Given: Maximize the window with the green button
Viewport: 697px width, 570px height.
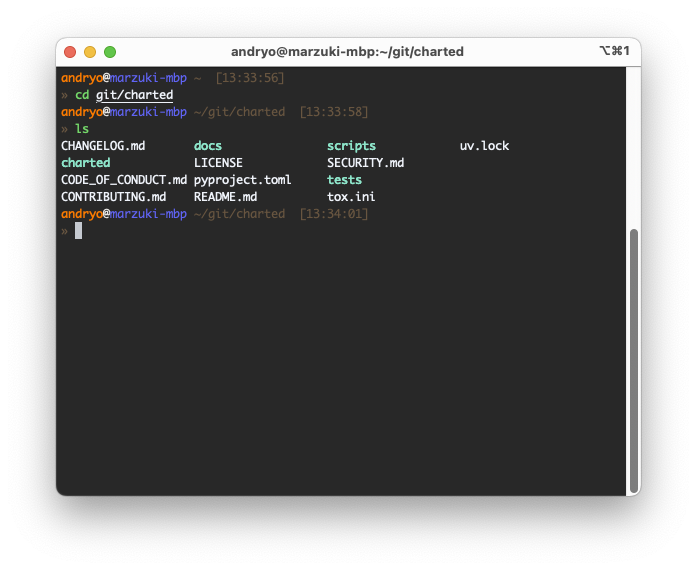Looking at the screenshot, I should pyautogui.click(x=110, y=52).
